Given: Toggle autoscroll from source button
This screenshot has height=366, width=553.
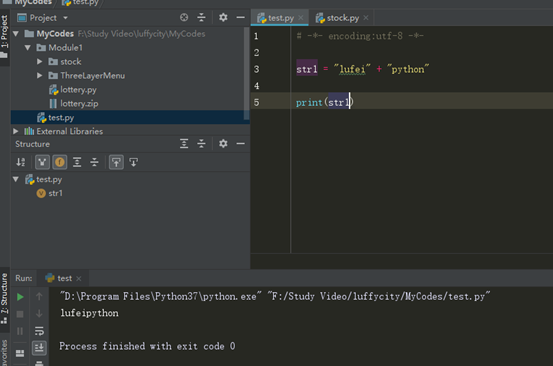Looking at the screenshot, I should tap(133, 162).
